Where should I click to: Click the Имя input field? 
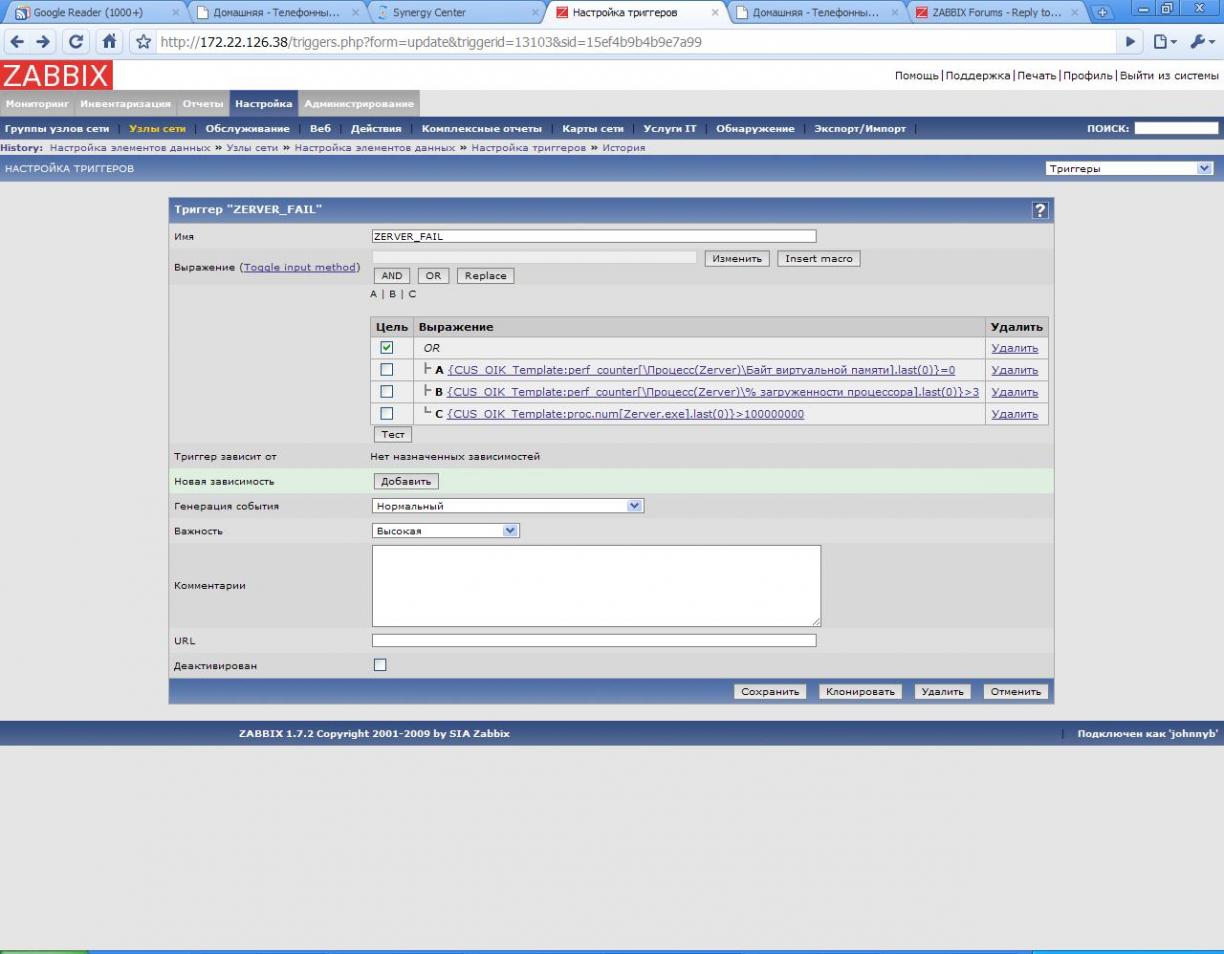tap(594, 237)
